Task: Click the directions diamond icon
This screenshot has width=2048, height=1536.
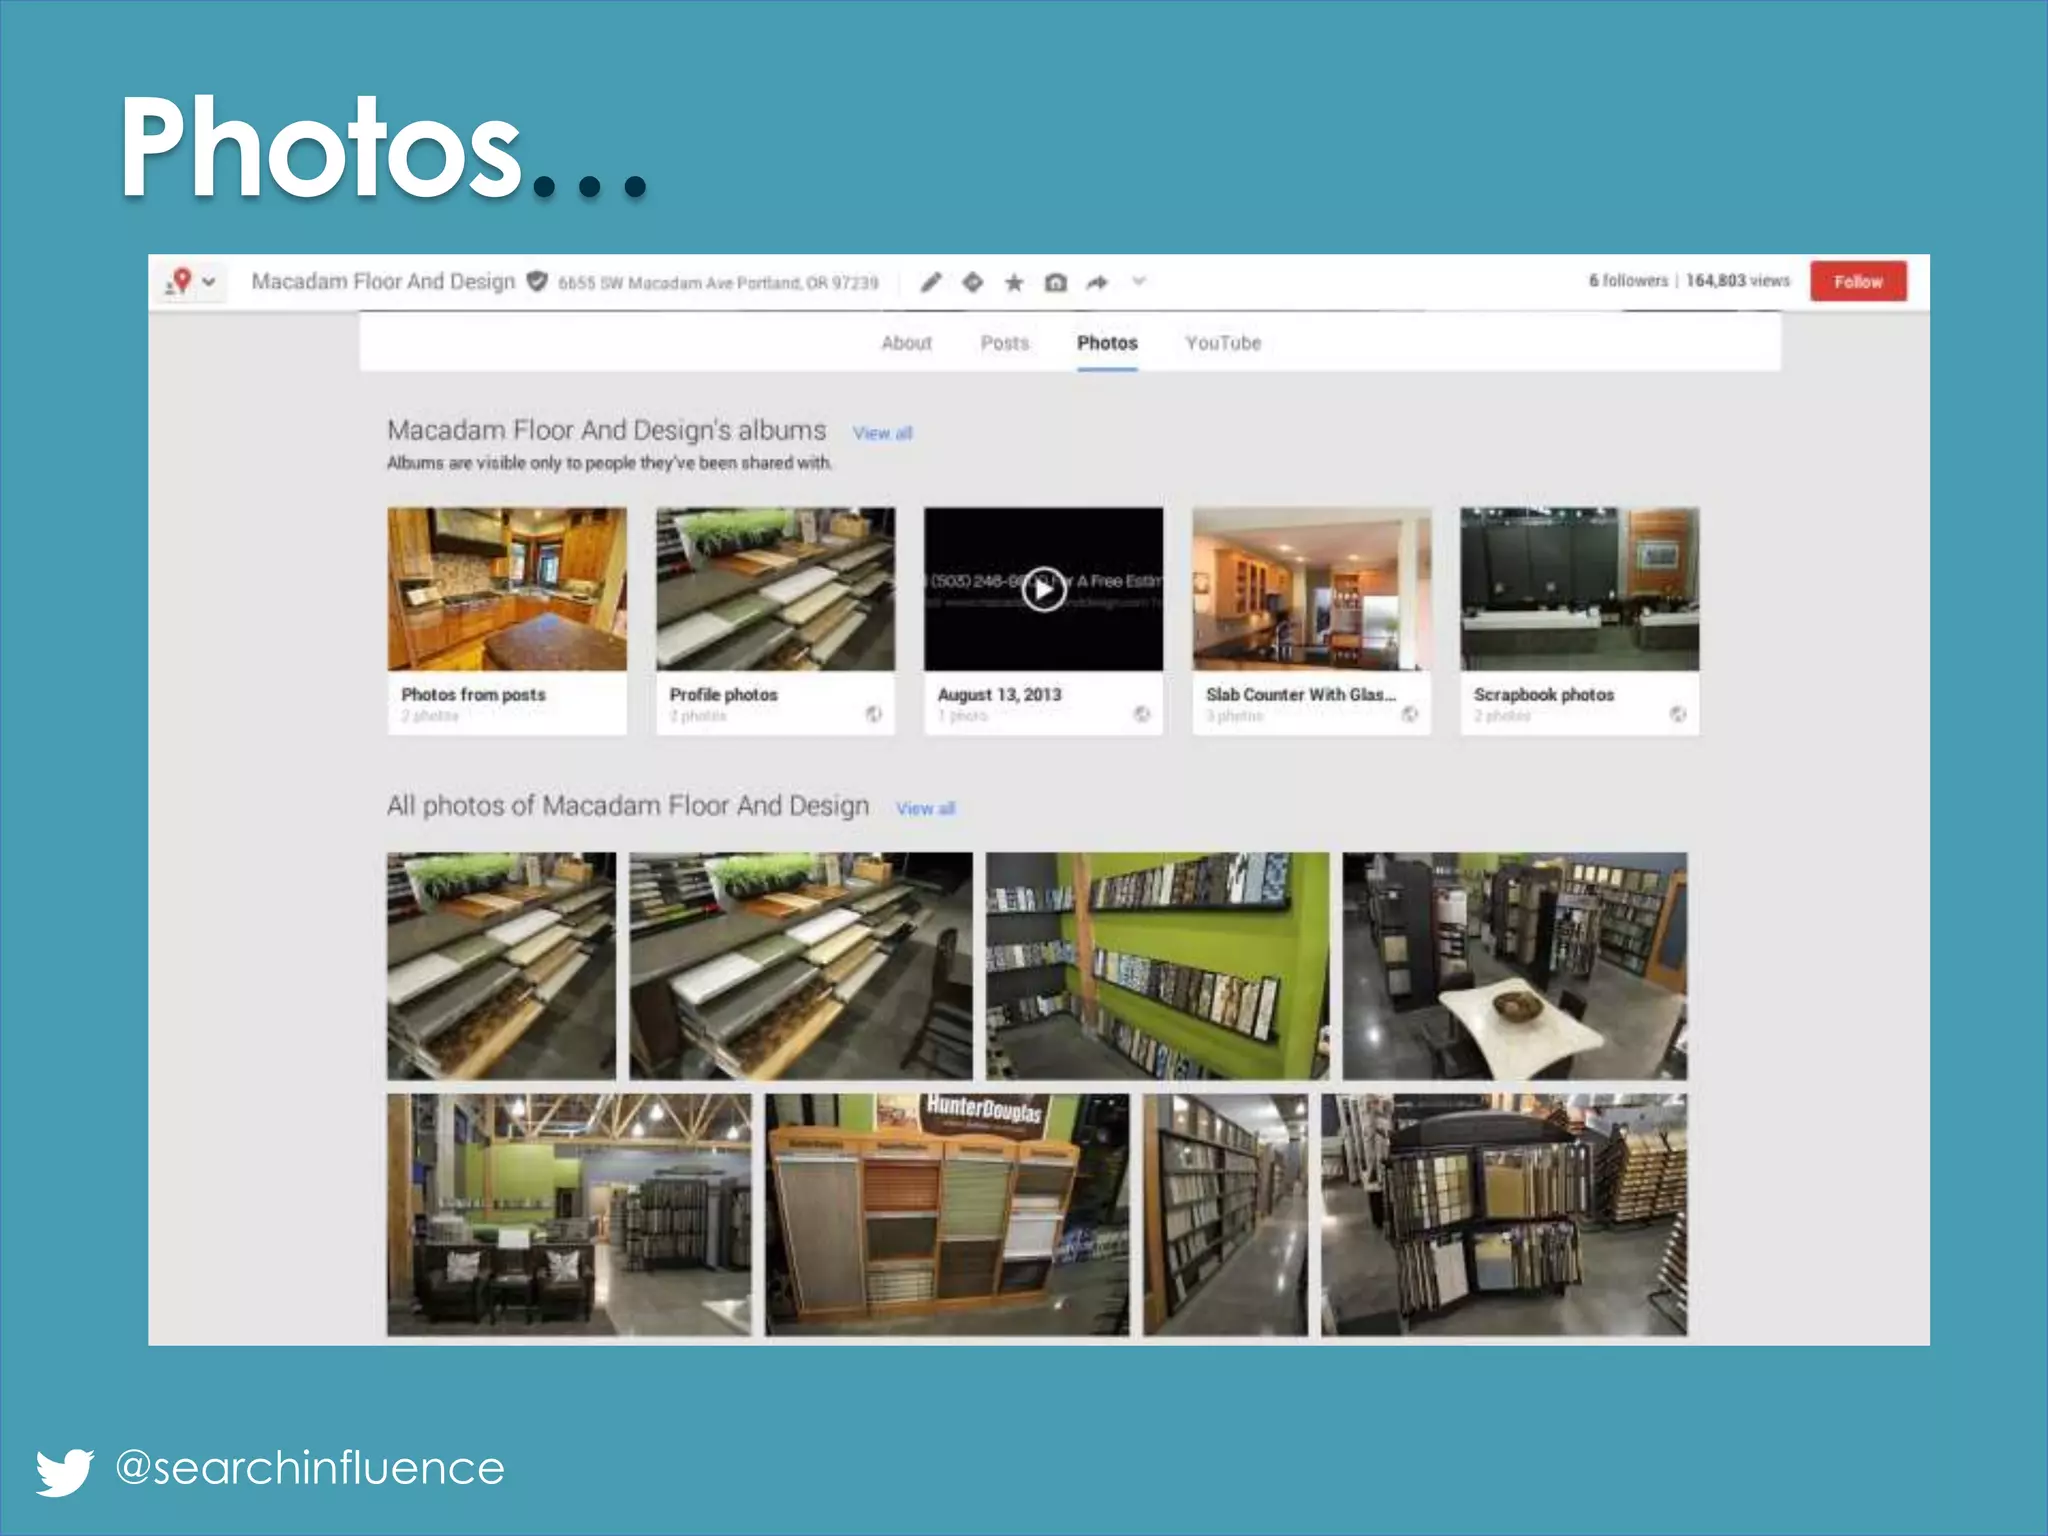Action: (972, 283)
